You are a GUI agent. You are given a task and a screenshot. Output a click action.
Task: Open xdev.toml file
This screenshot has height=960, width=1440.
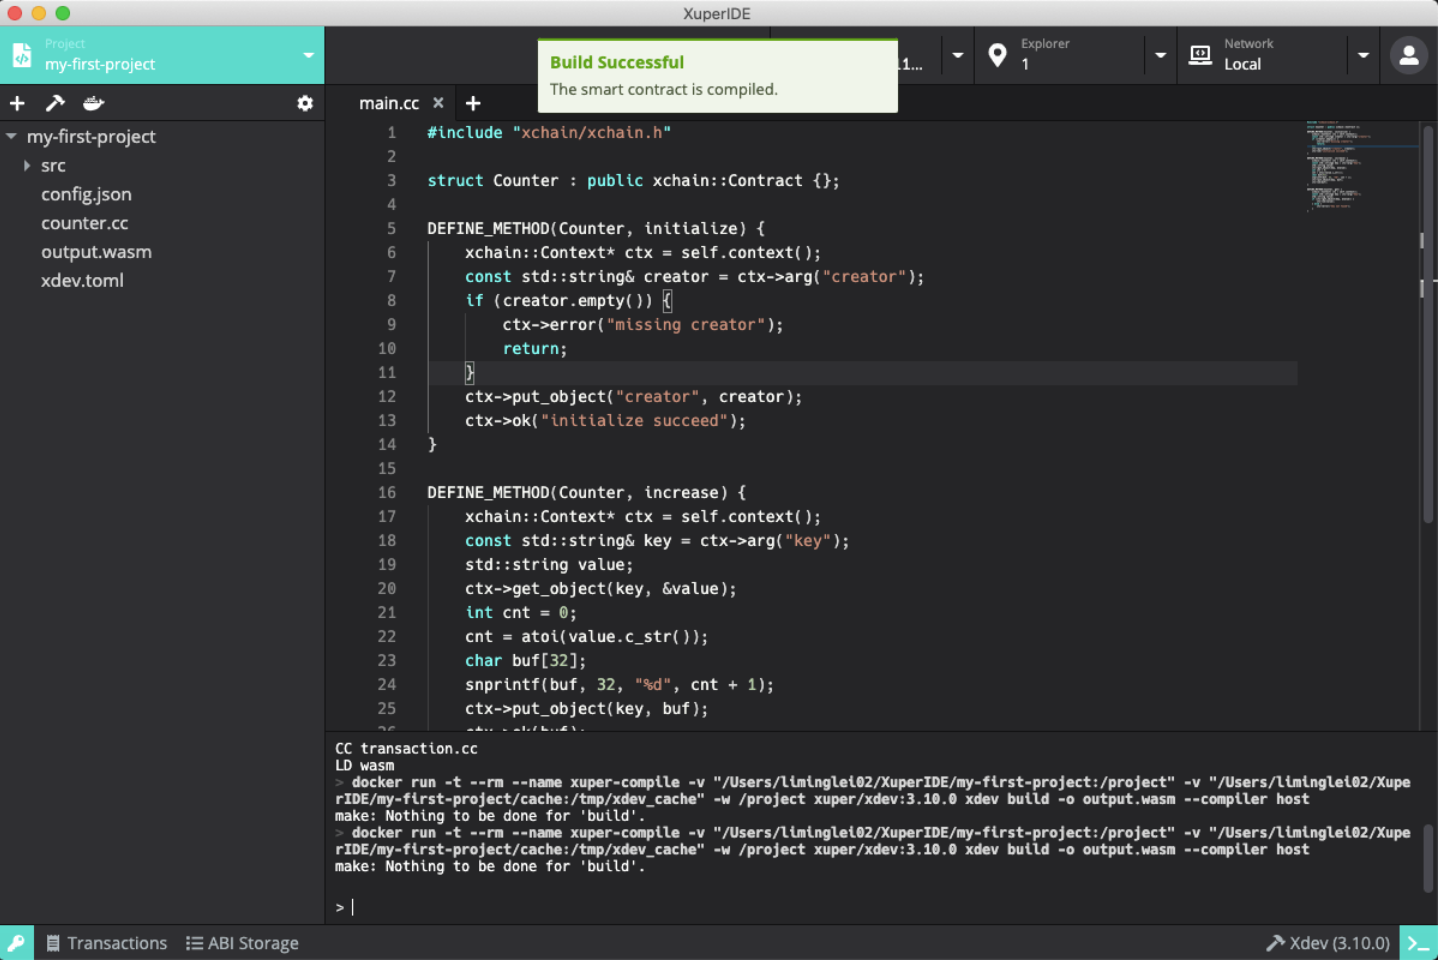82,281
